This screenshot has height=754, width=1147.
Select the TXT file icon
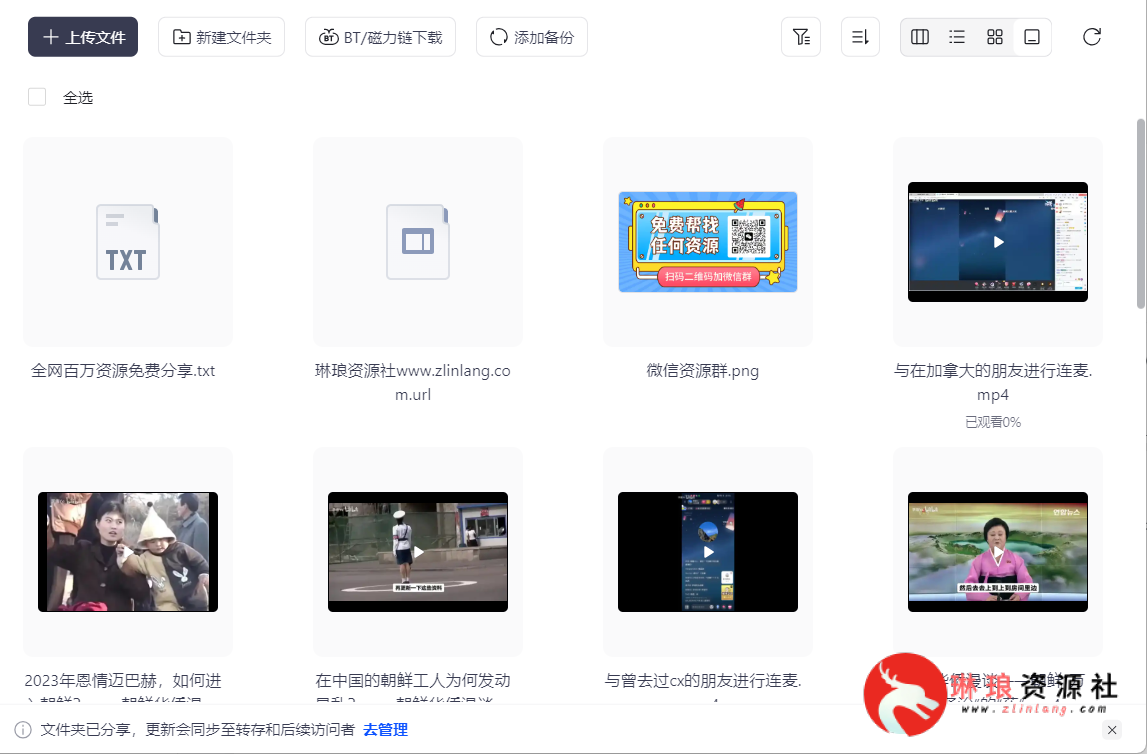(128, 242)
